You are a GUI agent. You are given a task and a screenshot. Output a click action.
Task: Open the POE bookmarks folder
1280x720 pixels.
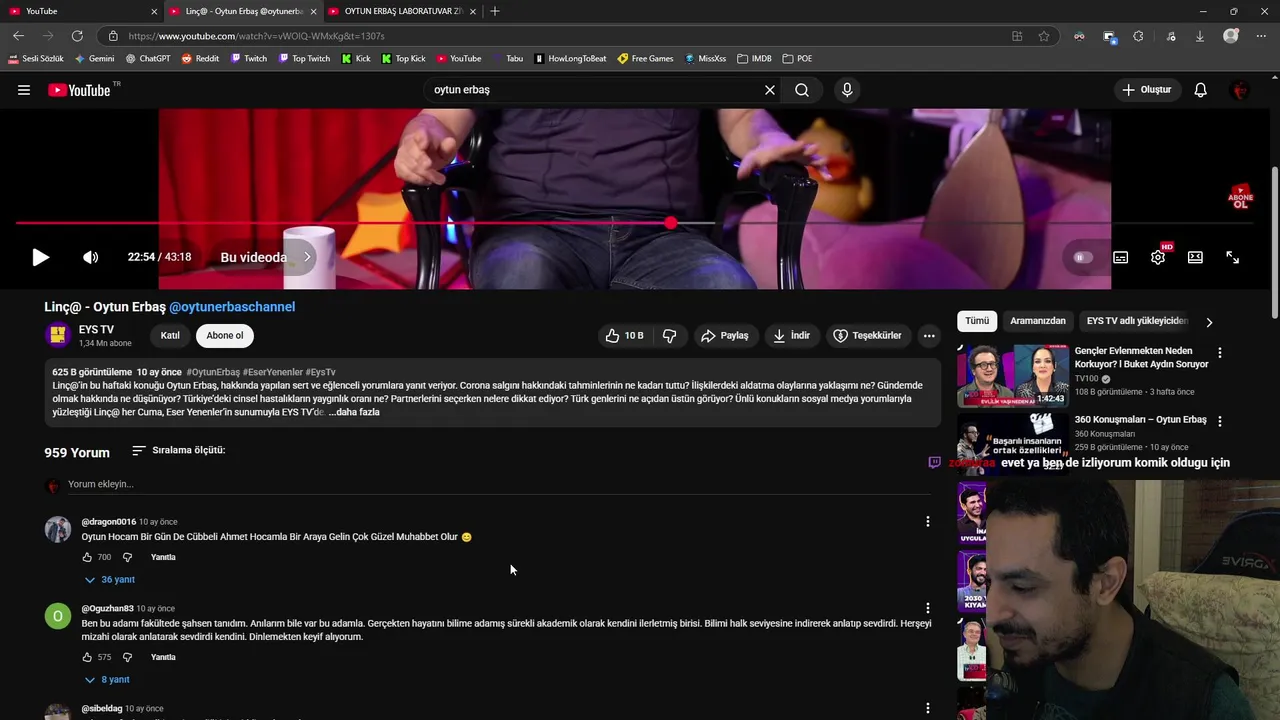tap(797, 59)
